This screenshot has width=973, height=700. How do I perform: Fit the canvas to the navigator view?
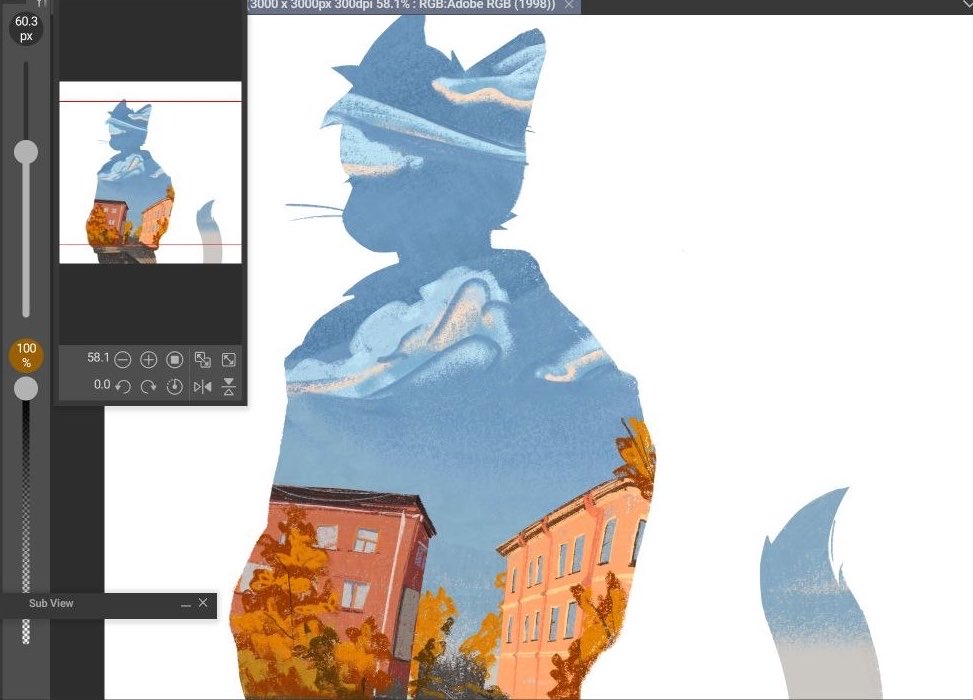point(202,359)
